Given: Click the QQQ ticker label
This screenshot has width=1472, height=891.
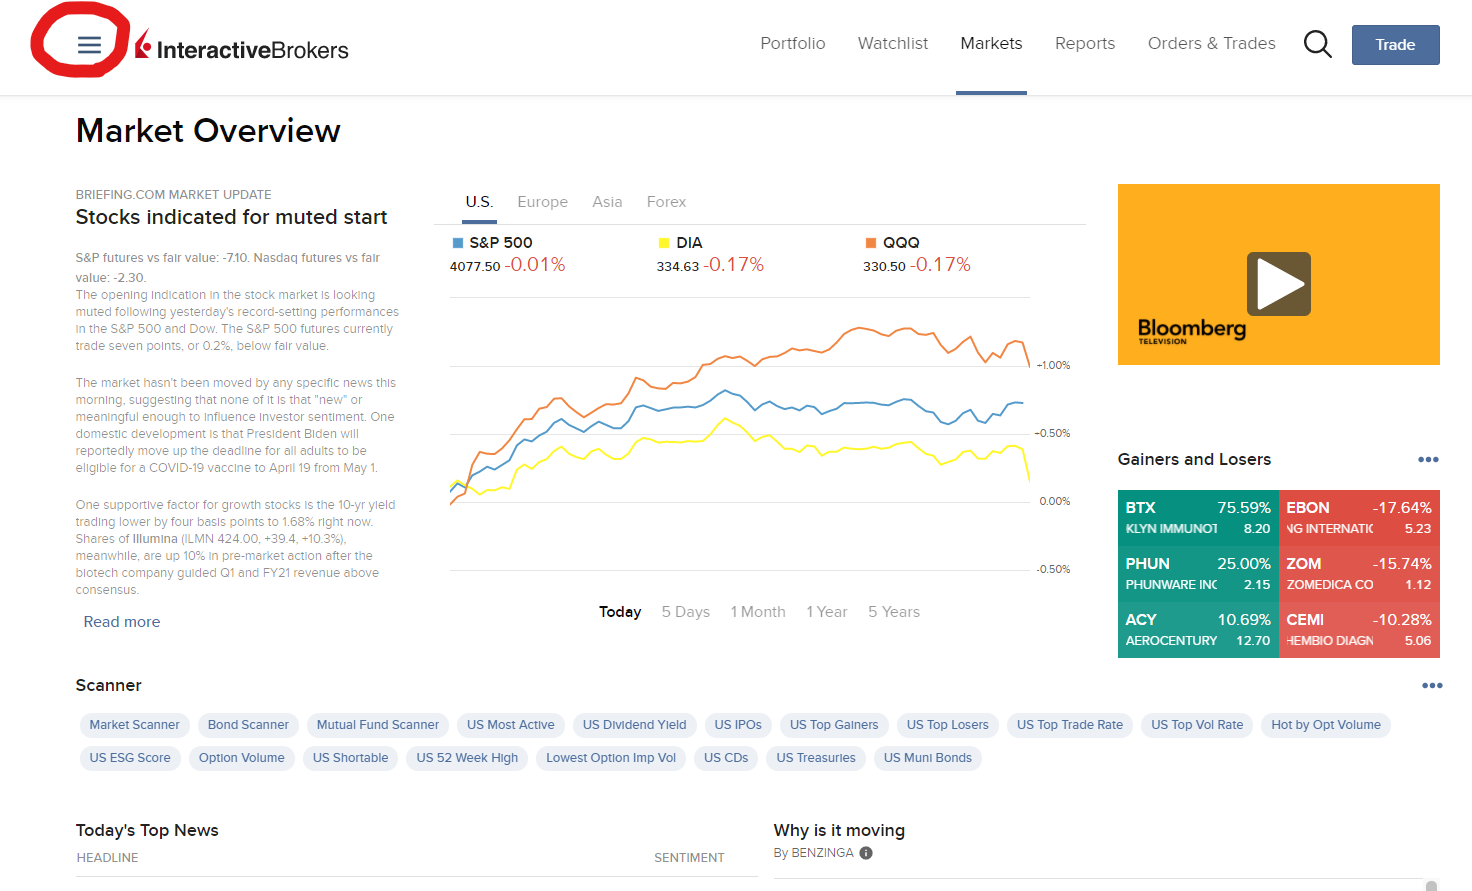Looking at the screenshot, I should (901, 243).
